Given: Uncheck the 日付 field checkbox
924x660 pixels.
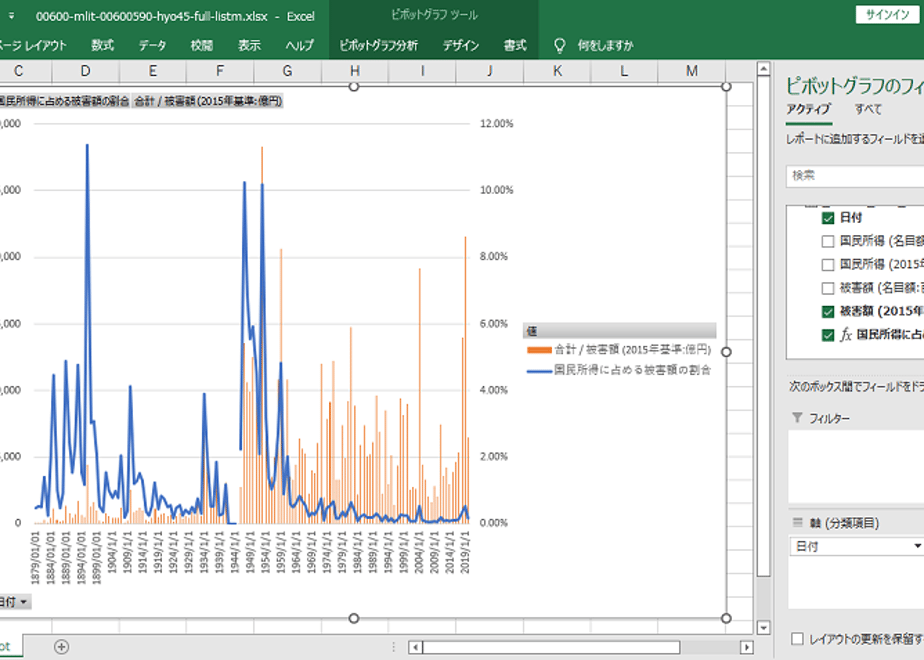Looking at the screenshot, I should pyautogui.click(x=828, y=218).
